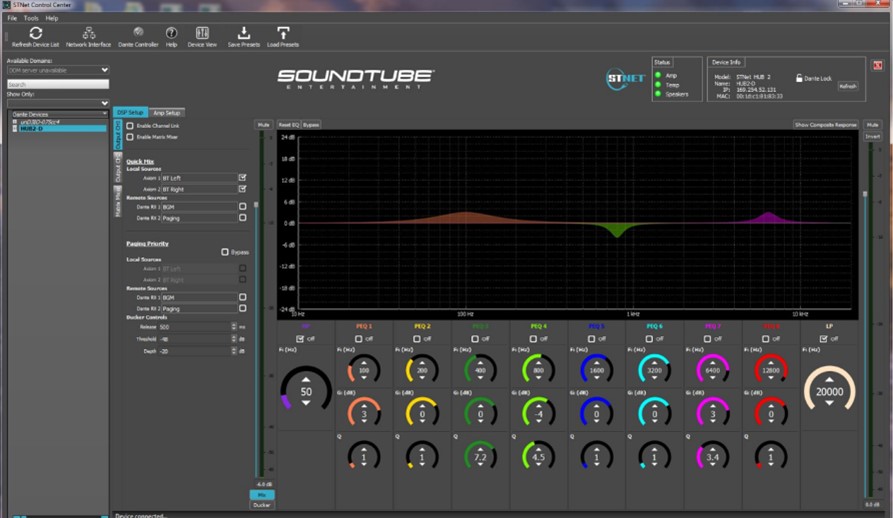Click the PEQ 1 frequency knob
893x518 pixels.
click(364, 371)
